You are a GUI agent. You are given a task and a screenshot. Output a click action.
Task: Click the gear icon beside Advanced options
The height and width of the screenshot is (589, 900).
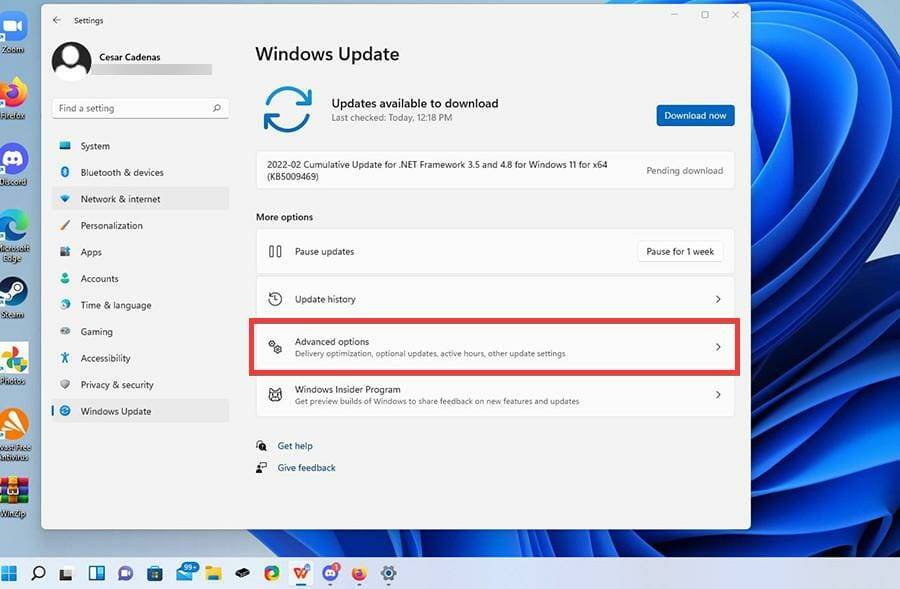tap(275, 347)
